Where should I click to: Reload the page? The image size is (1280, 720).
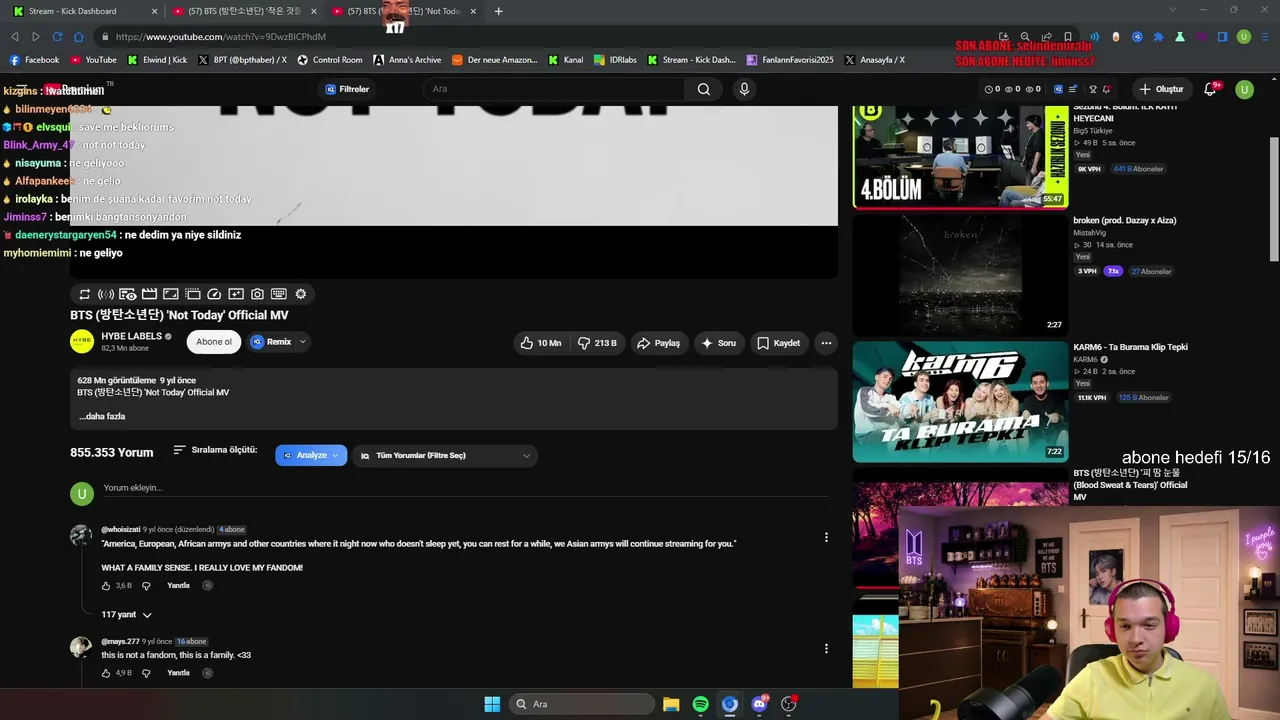(x=57, y=37)
